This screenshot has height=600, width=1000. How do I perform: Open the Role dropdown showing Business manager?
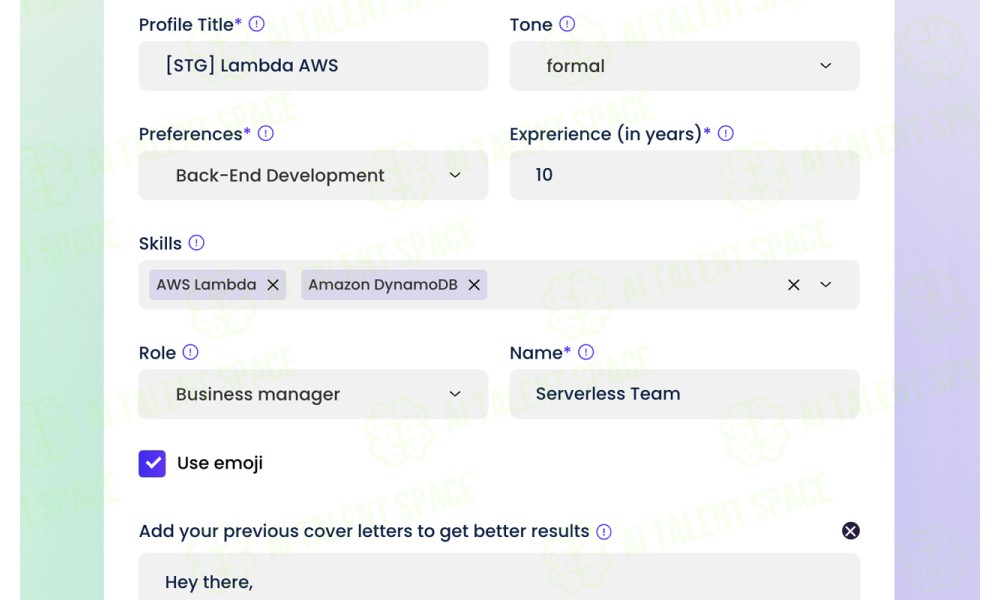point(313,394)
